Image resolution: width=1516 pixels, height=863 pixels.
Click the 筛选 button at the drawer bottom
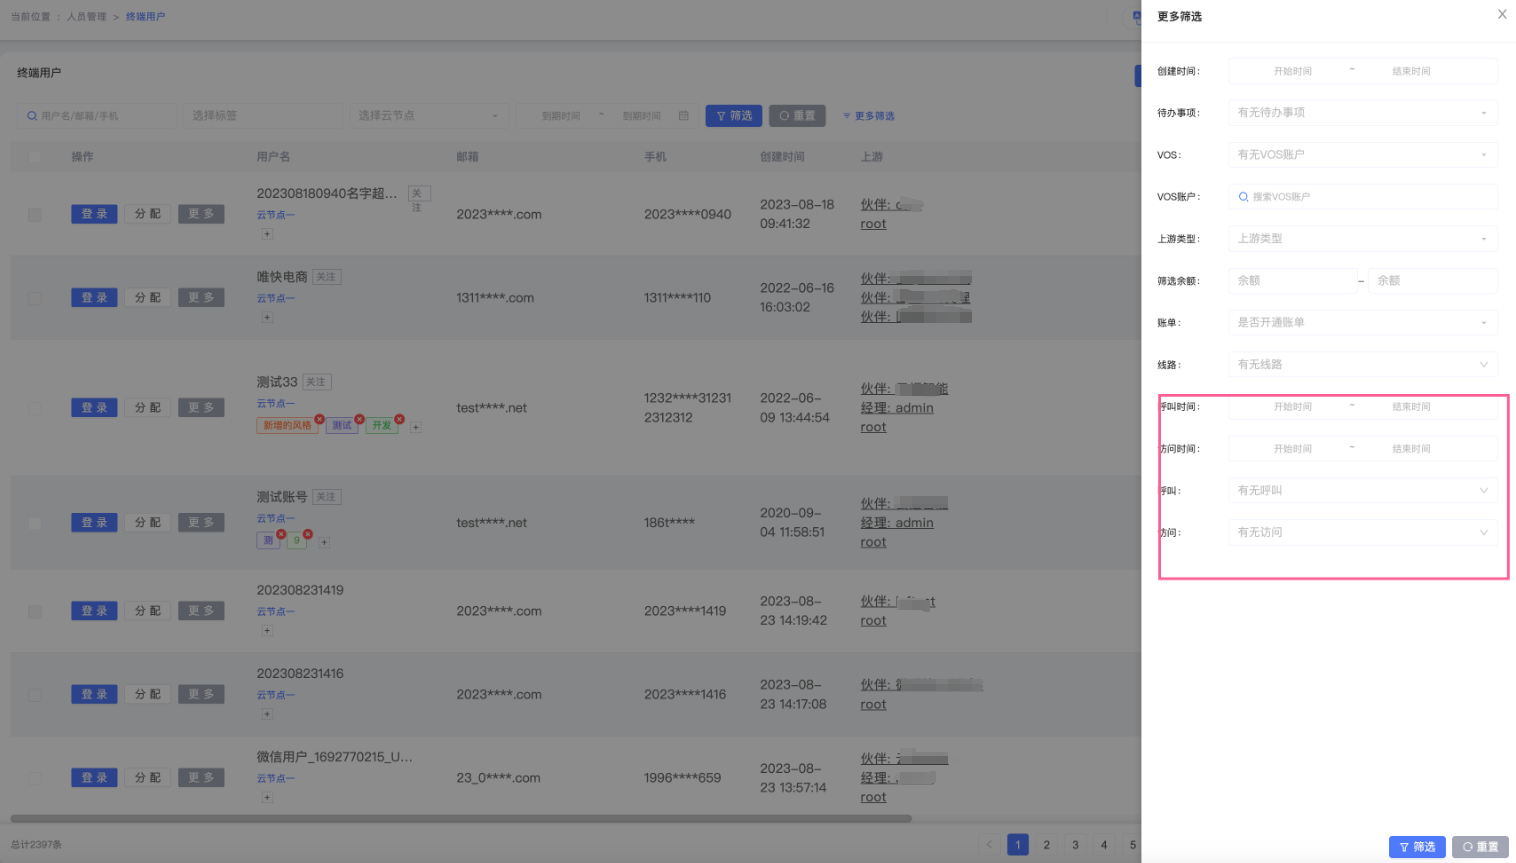pyautogui.click(x=1417, y=847)
